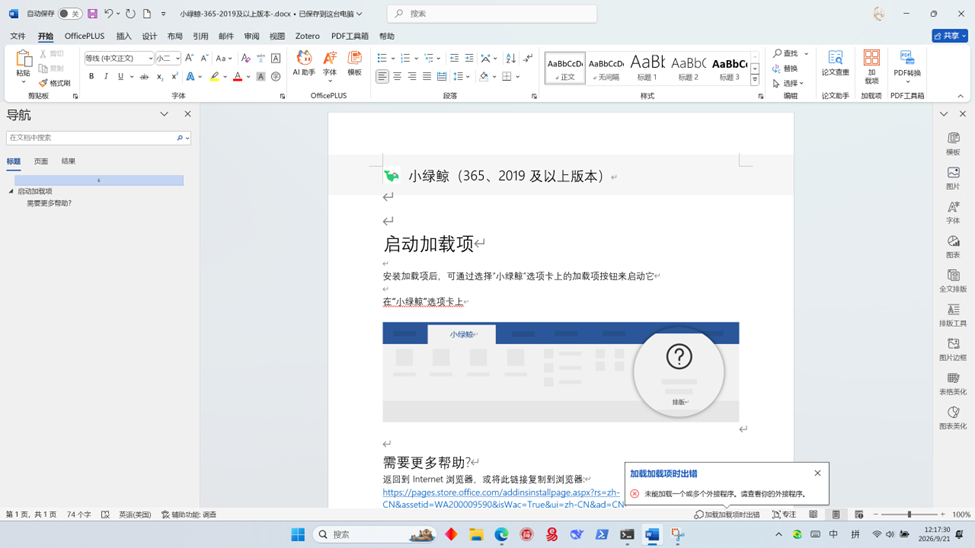Image resolution: width=975 pixels, height=548 pixels.
Task: Switch to Web layout view in status bar
Action: point(859,514)
